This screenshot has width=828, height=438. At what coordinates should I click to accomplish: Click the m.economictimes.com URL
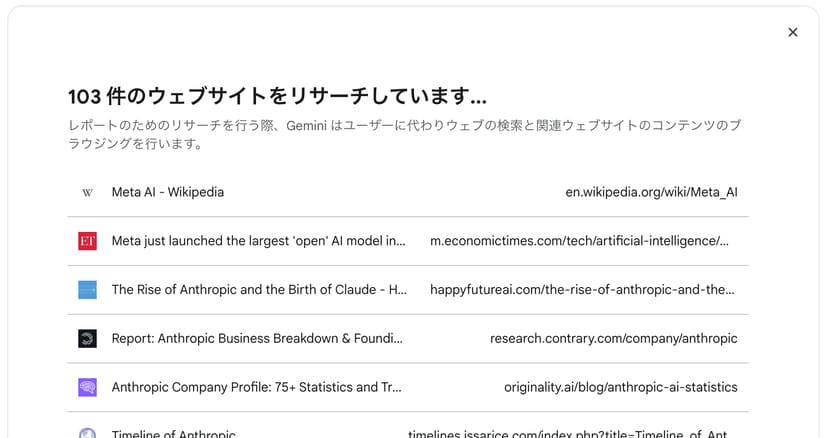click(x=579, y=241)
